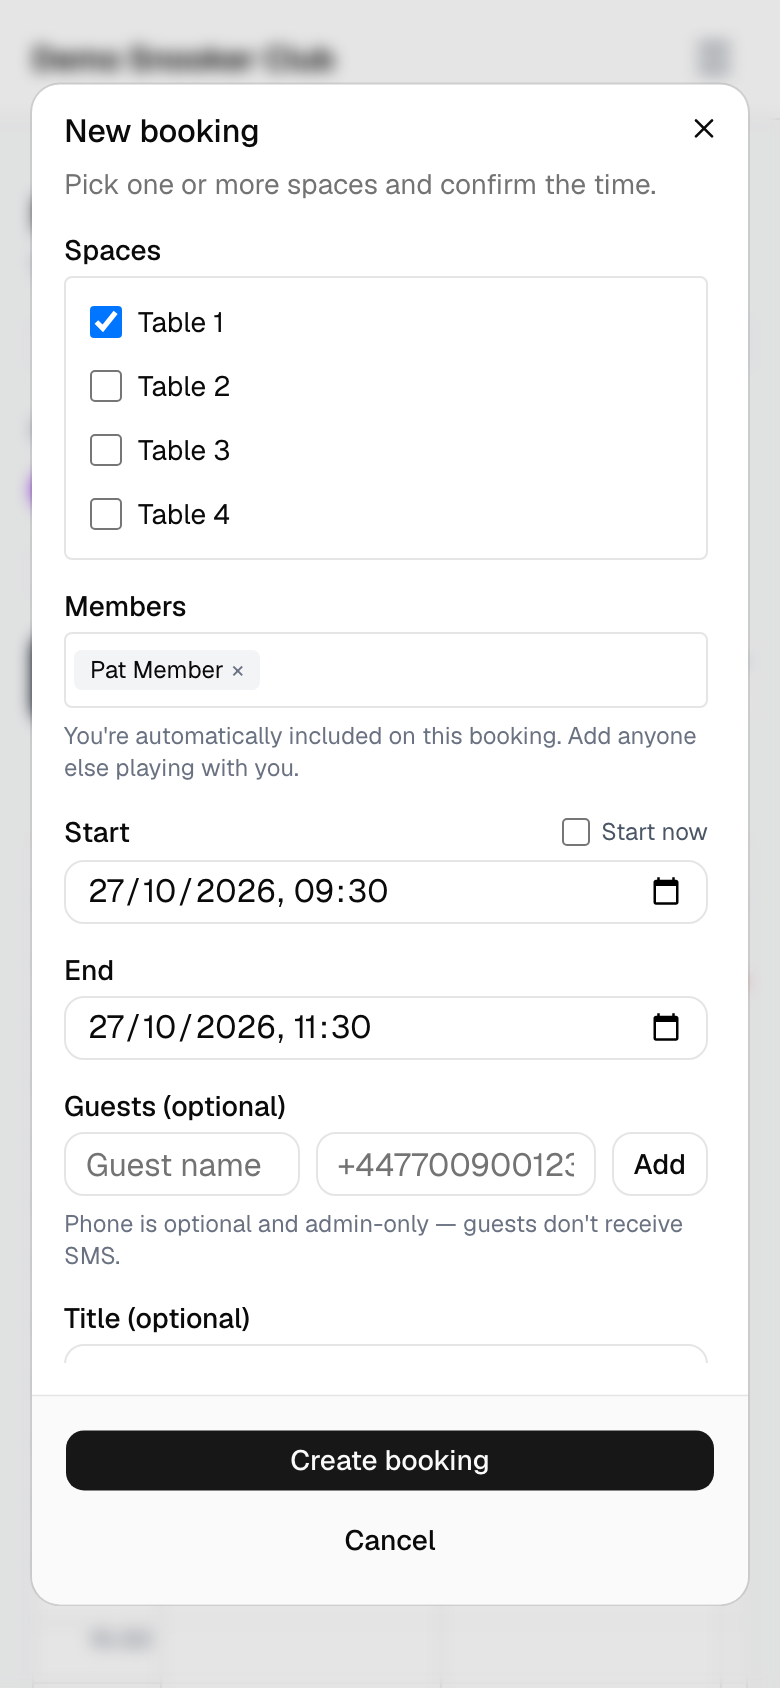
Task: Click the Table 2 label
Action: [x=184, y=386]
